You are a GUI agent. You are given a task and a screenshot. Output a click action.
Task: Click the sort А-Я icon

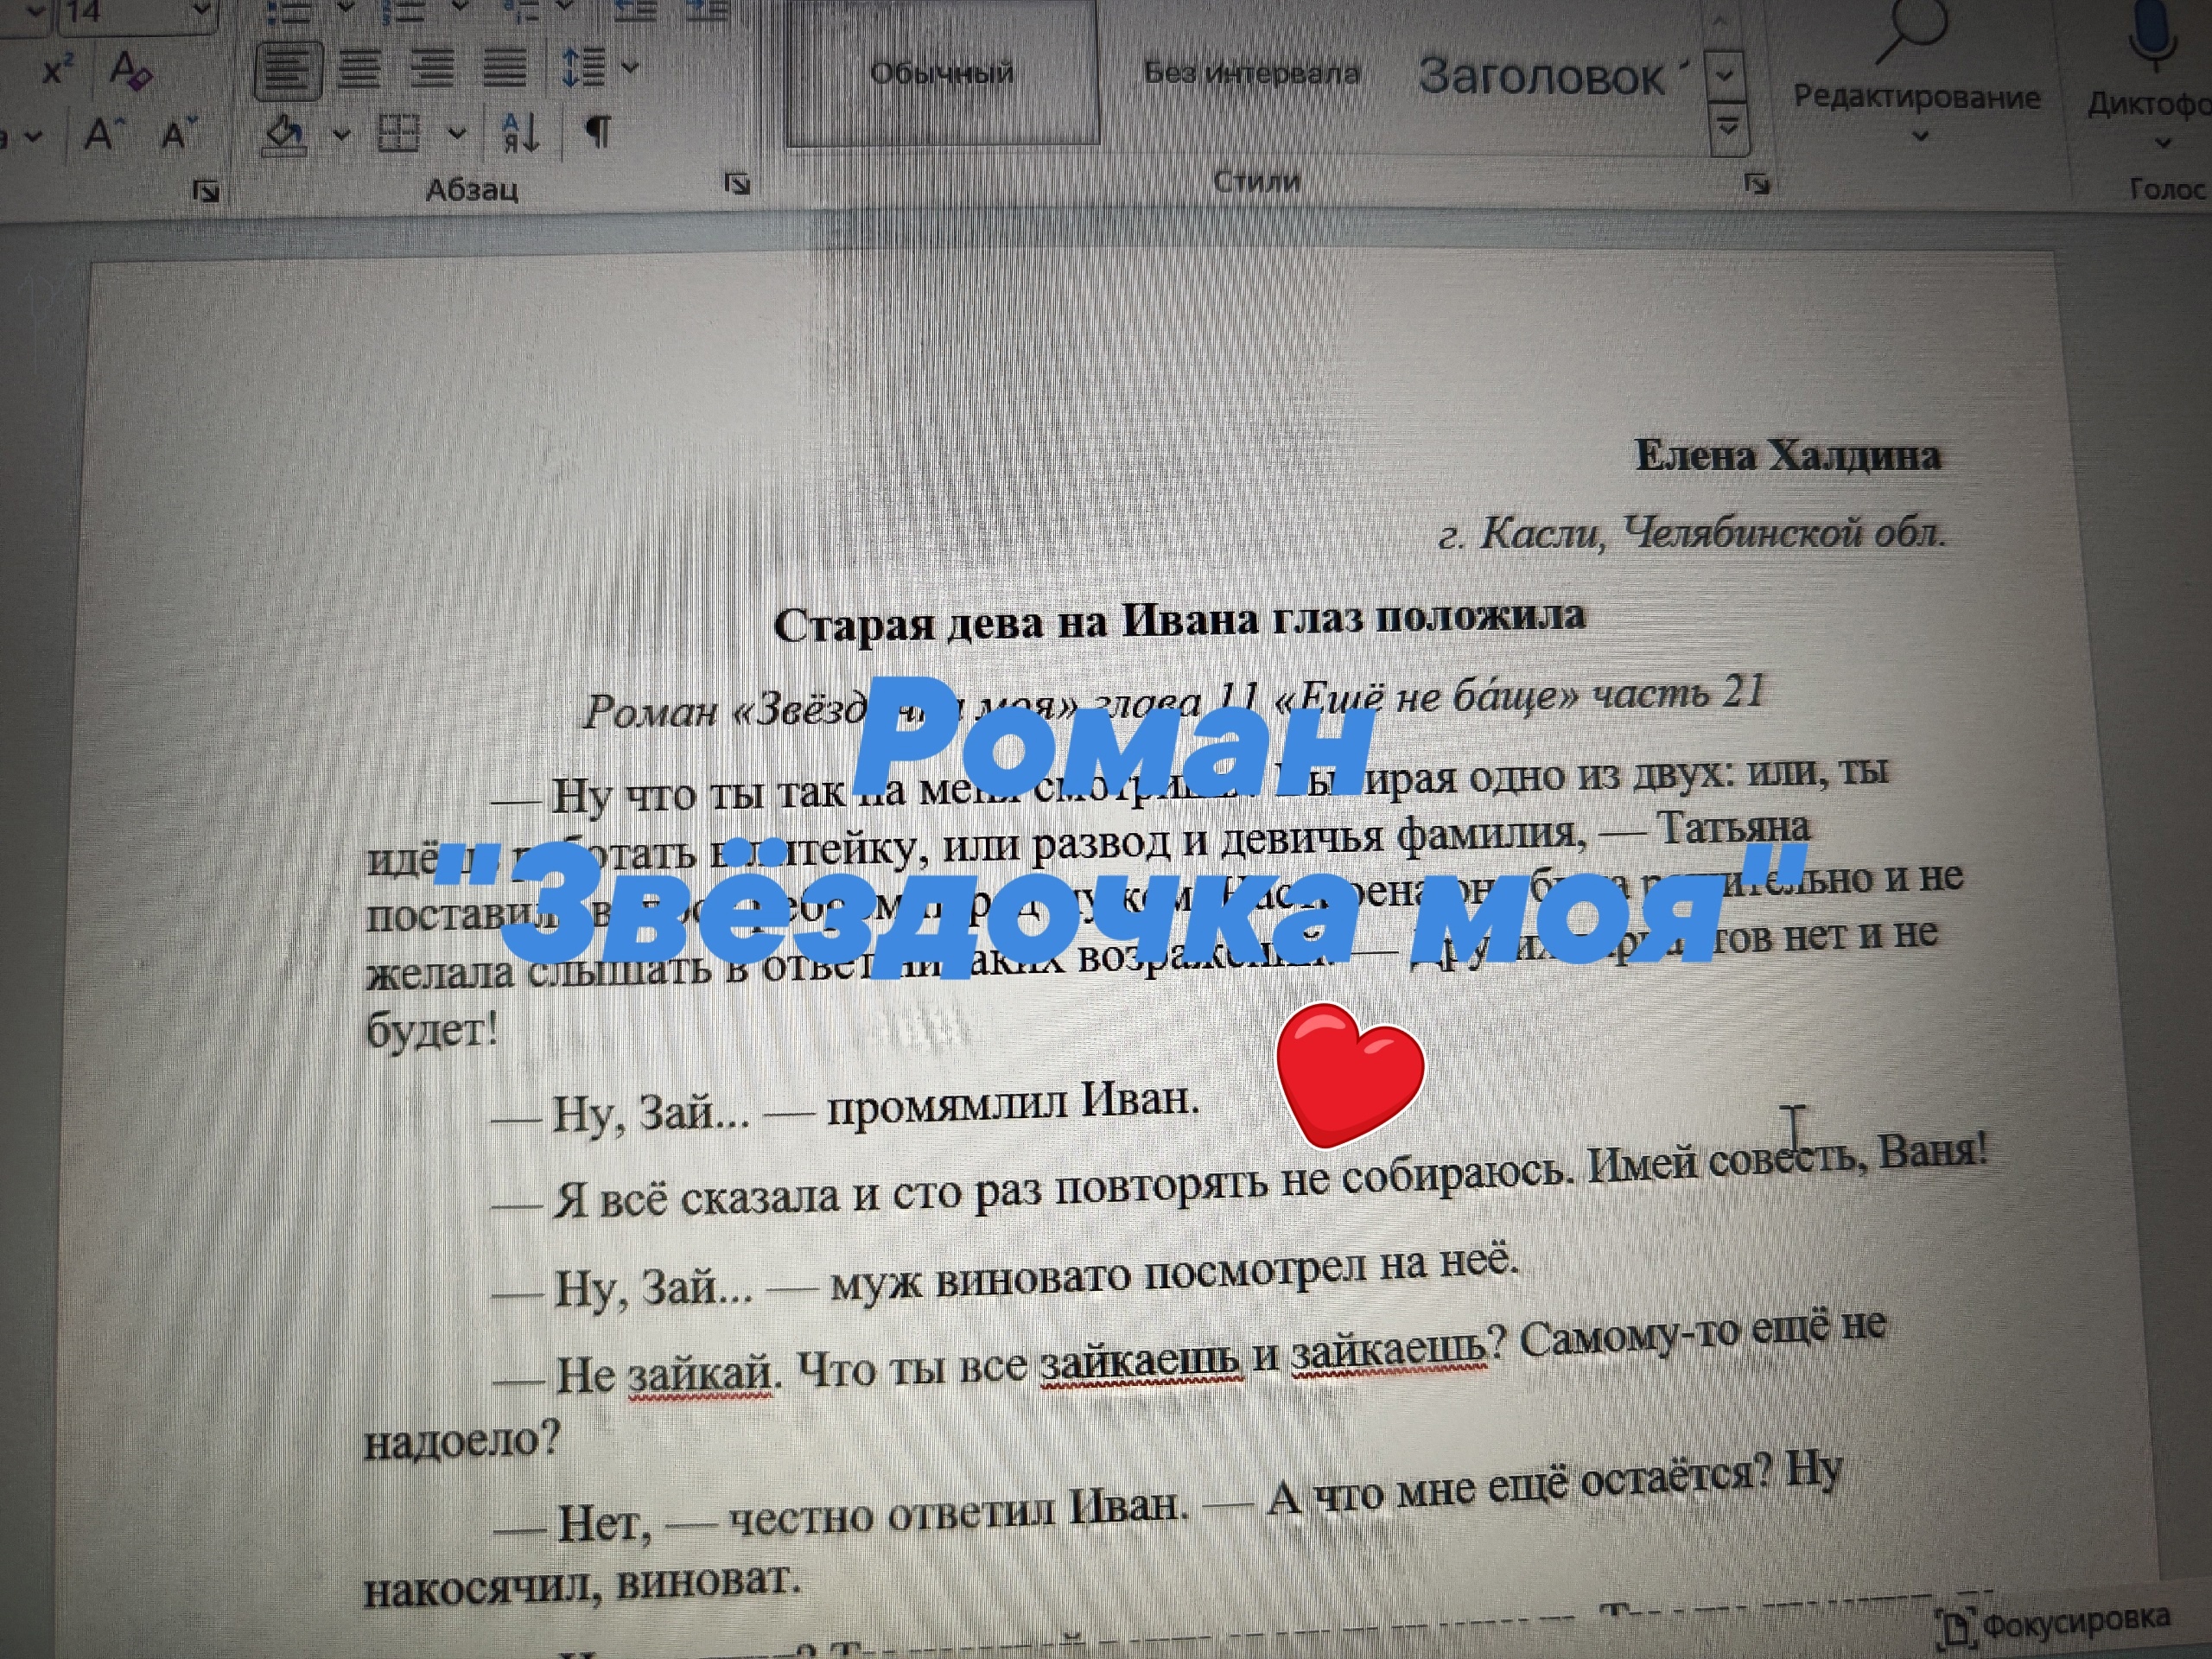tap(521, 133)
